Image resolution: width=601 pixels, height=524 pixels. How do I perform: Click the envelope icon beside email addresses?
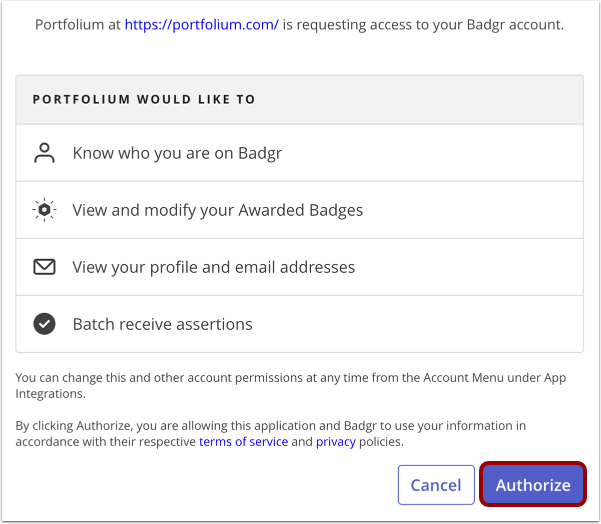(44, 267)
